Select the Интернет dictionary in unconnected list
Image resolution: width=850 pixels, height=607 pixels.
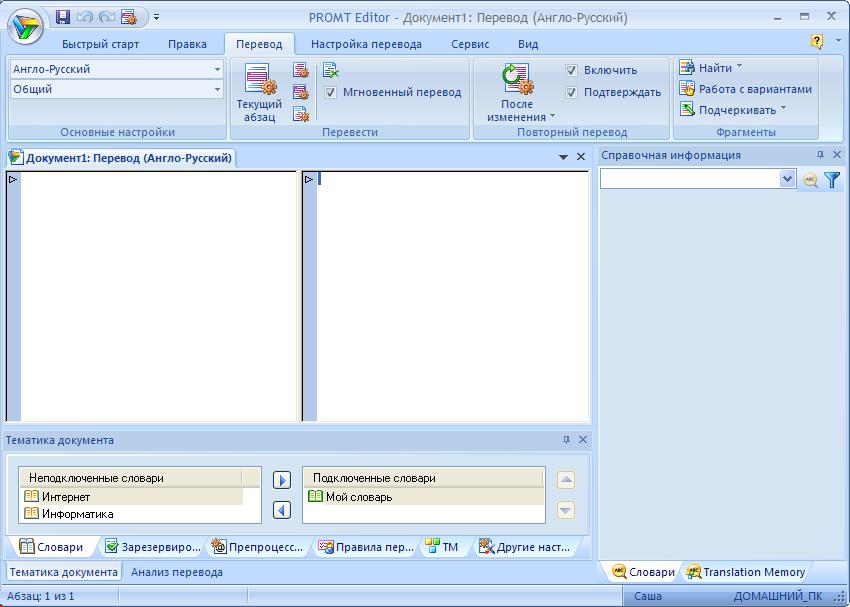(131, 496)
